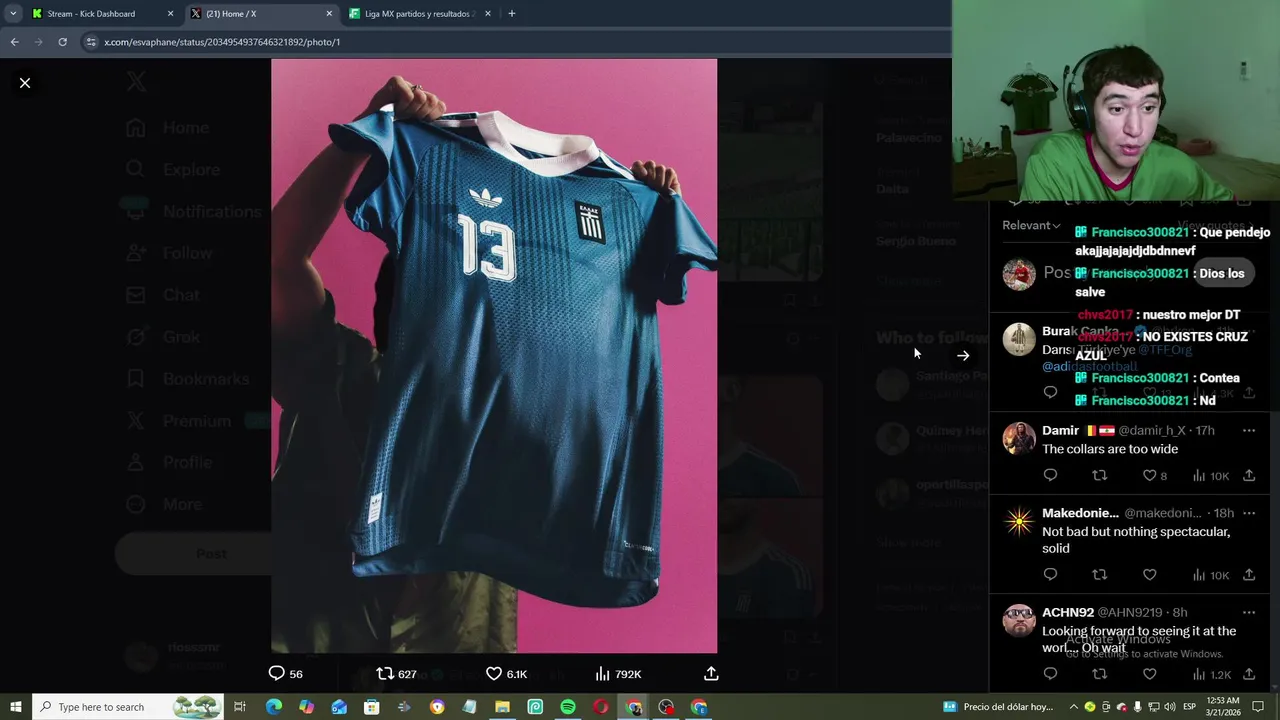
Task: View site information icon in address bar
Action: tap(91, 42)
